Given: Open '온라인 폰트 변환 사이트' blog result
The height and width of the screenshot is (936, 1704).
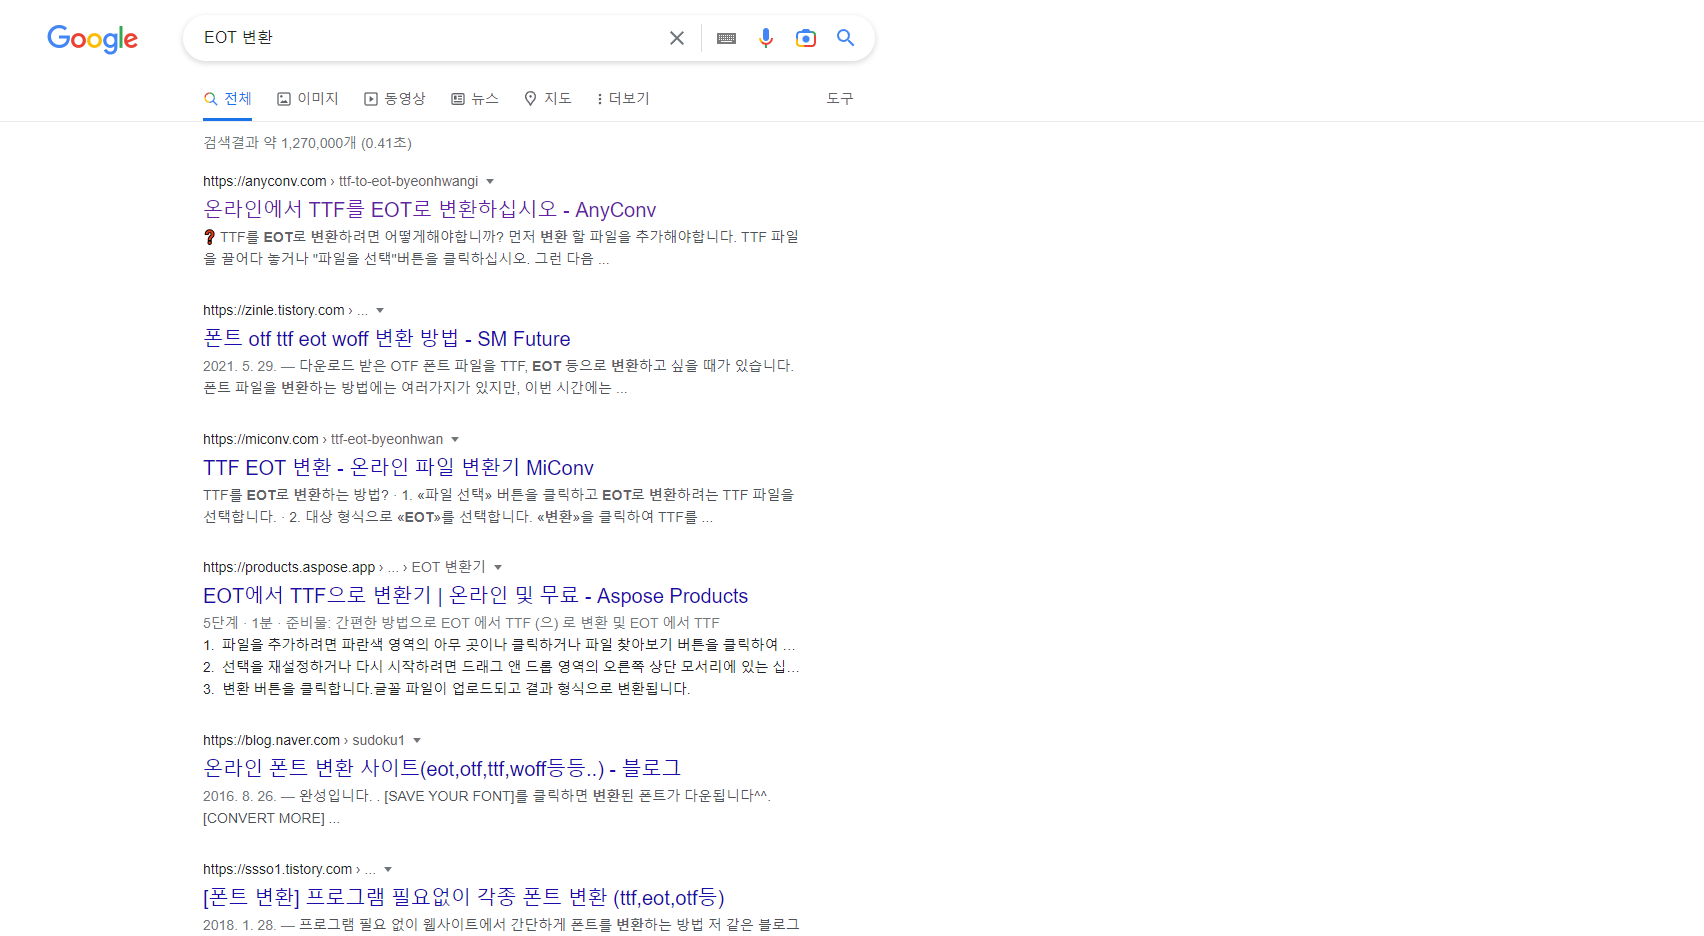Looking at the screenshot, I should [x=442, y=769].
